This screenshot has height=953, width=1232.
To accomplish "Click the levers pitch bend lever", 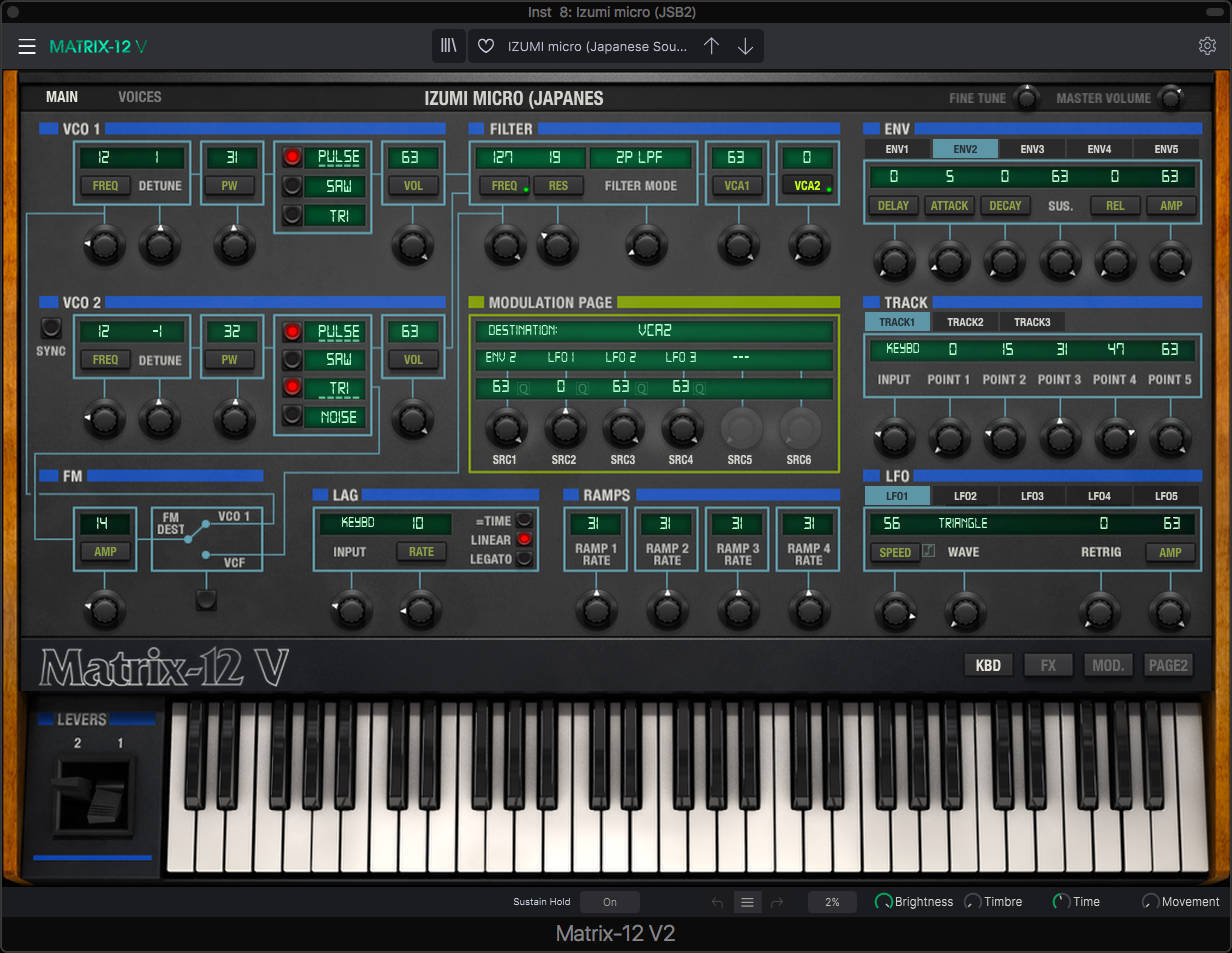I will click(x=92, y=795).
